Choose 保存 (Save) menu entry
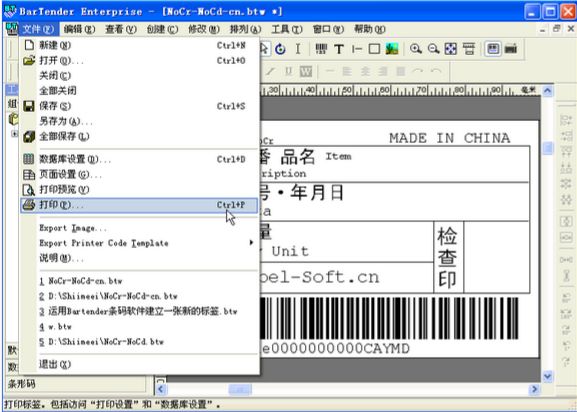This screenshot has height=412, width=577. click(x=140, y=106)
